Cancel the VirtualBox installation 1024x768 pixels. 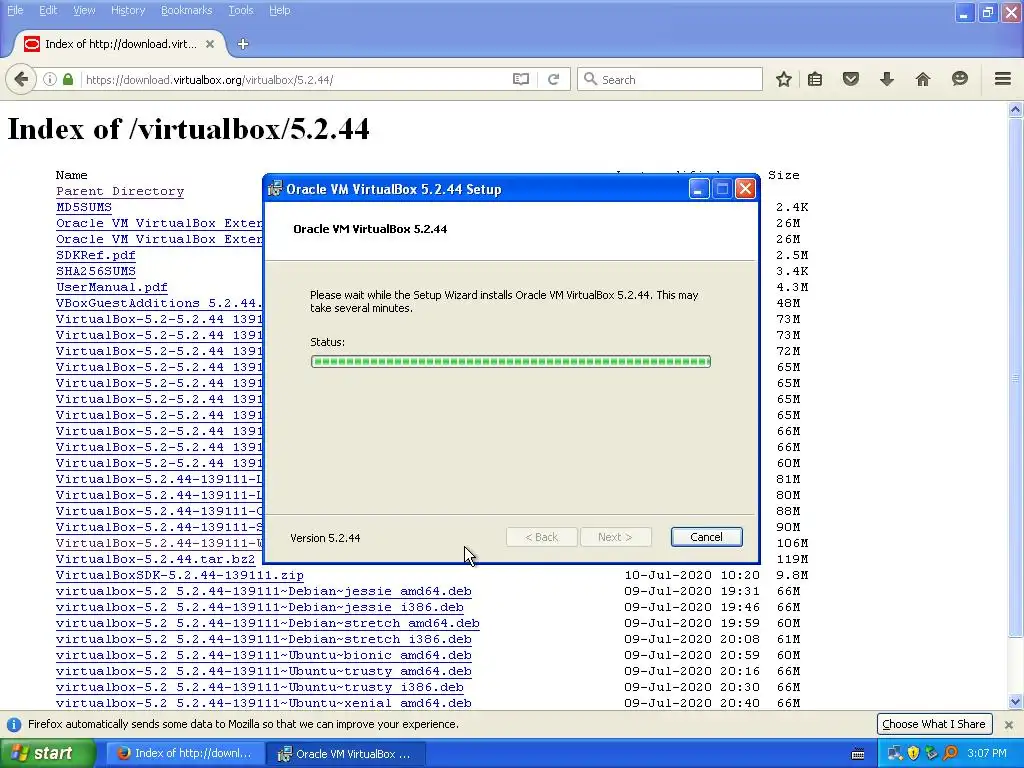(706, 537)
